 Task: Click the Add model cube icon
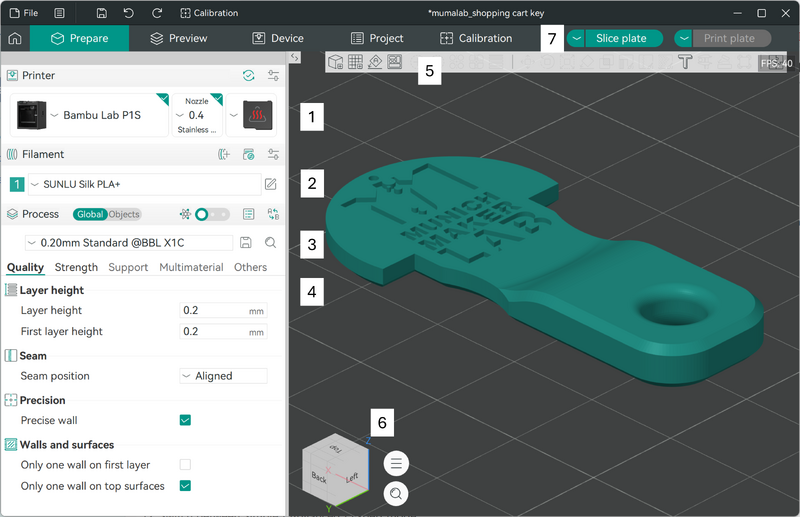coord(336,62)
